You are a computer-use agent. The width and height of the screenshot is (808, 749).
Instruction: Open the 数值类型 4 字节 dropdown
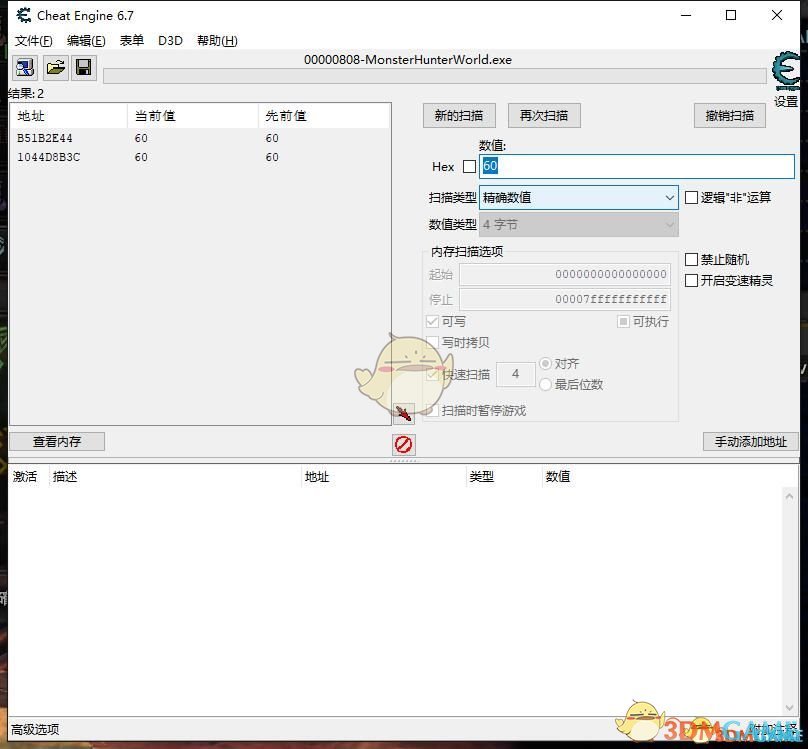579,225
